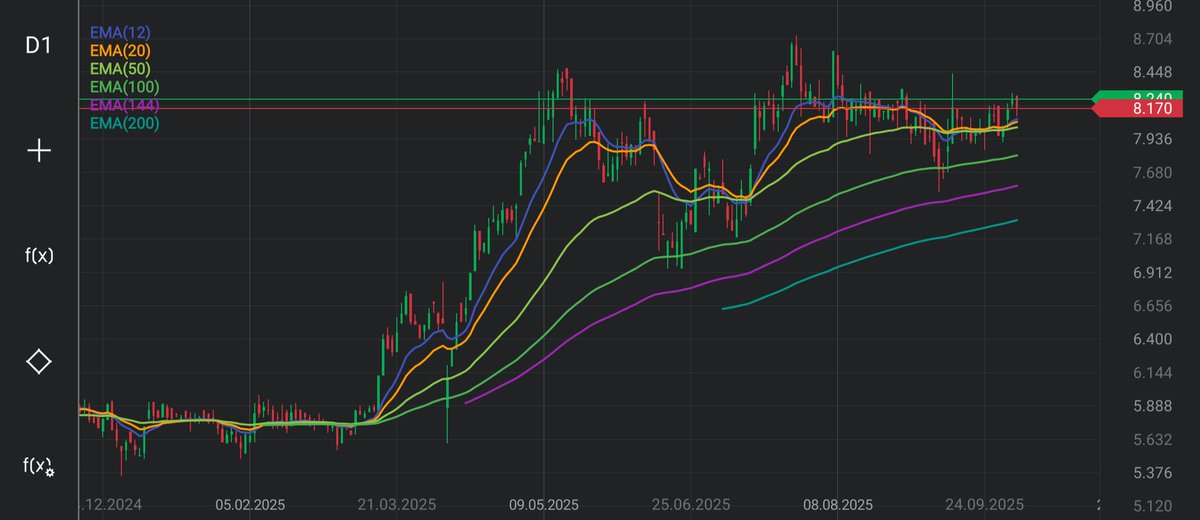Click the 8.448 price axis label

(1152, 72)
